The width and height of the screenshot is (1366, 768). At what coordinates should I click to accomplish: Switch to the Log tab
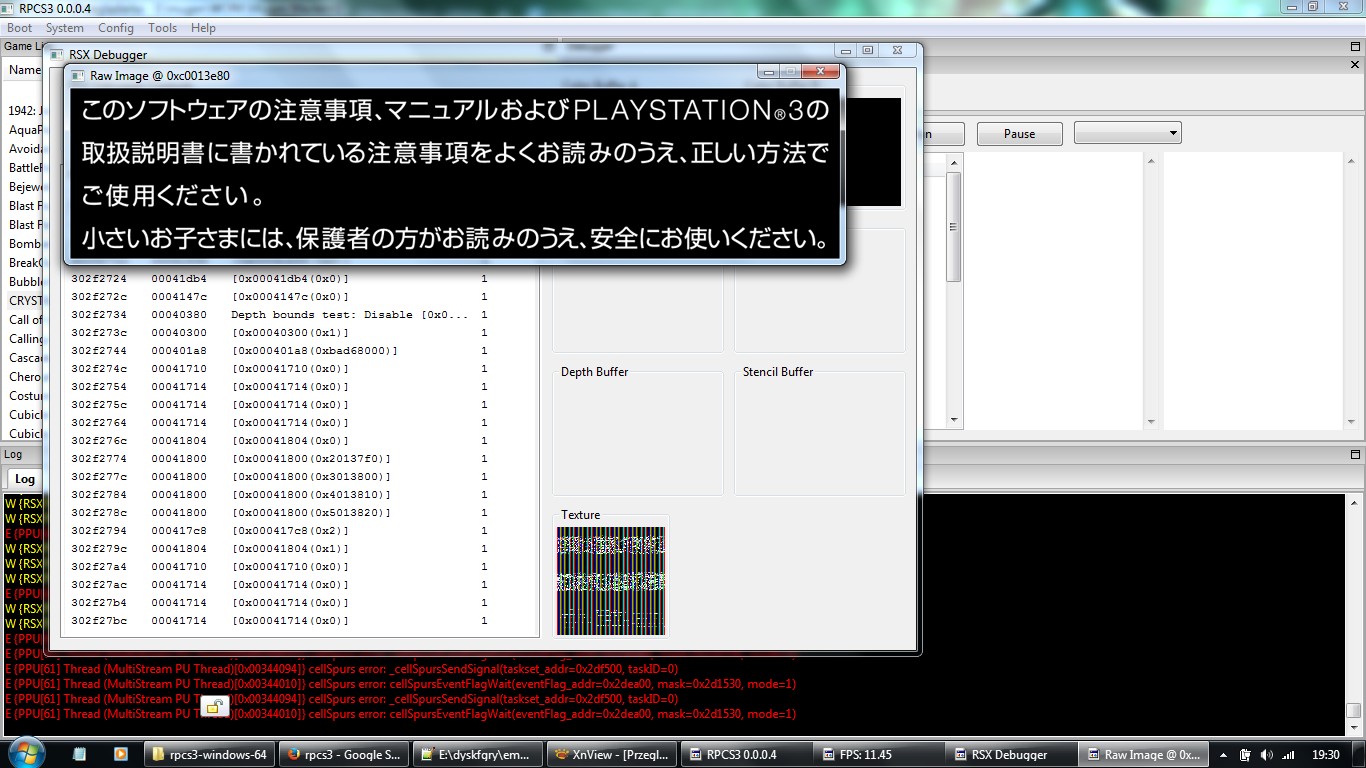coord(24,479)
